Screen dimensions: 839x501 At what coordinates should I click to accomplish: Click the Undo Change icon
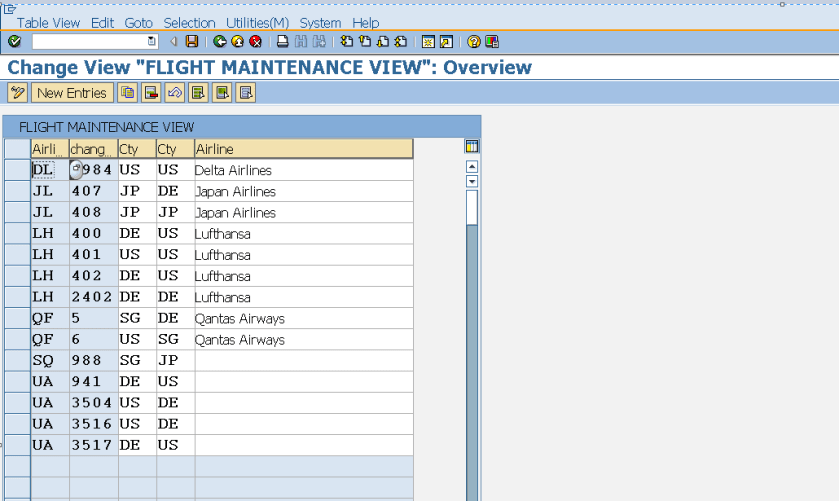(174, 93)
